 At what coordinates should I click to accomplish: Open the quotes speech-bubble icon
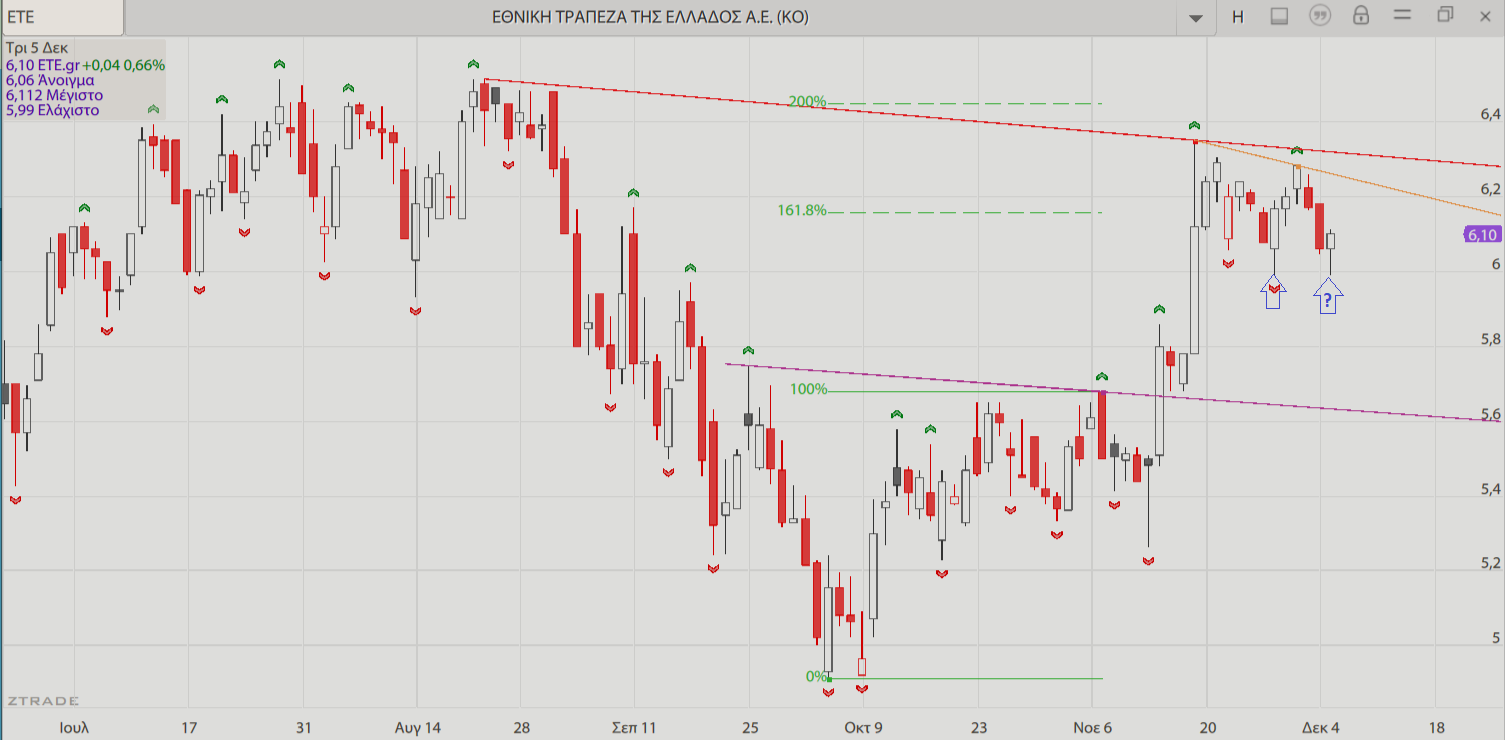(1320, 16)
